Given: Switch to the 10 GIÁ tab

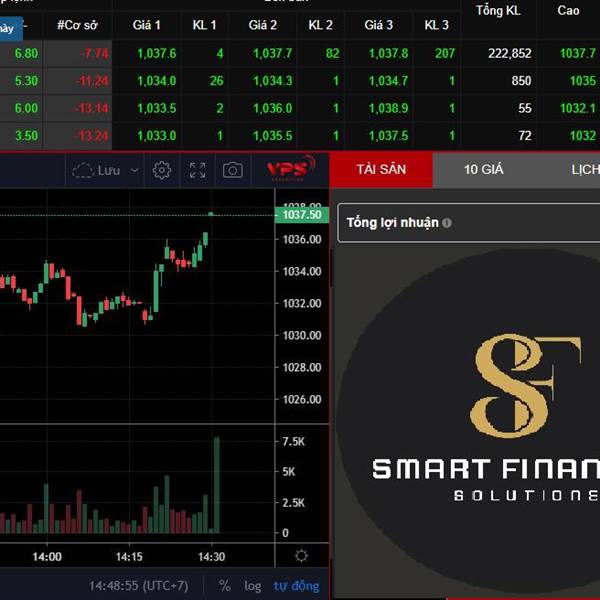Looking at the screenshot, I should 483,169.
